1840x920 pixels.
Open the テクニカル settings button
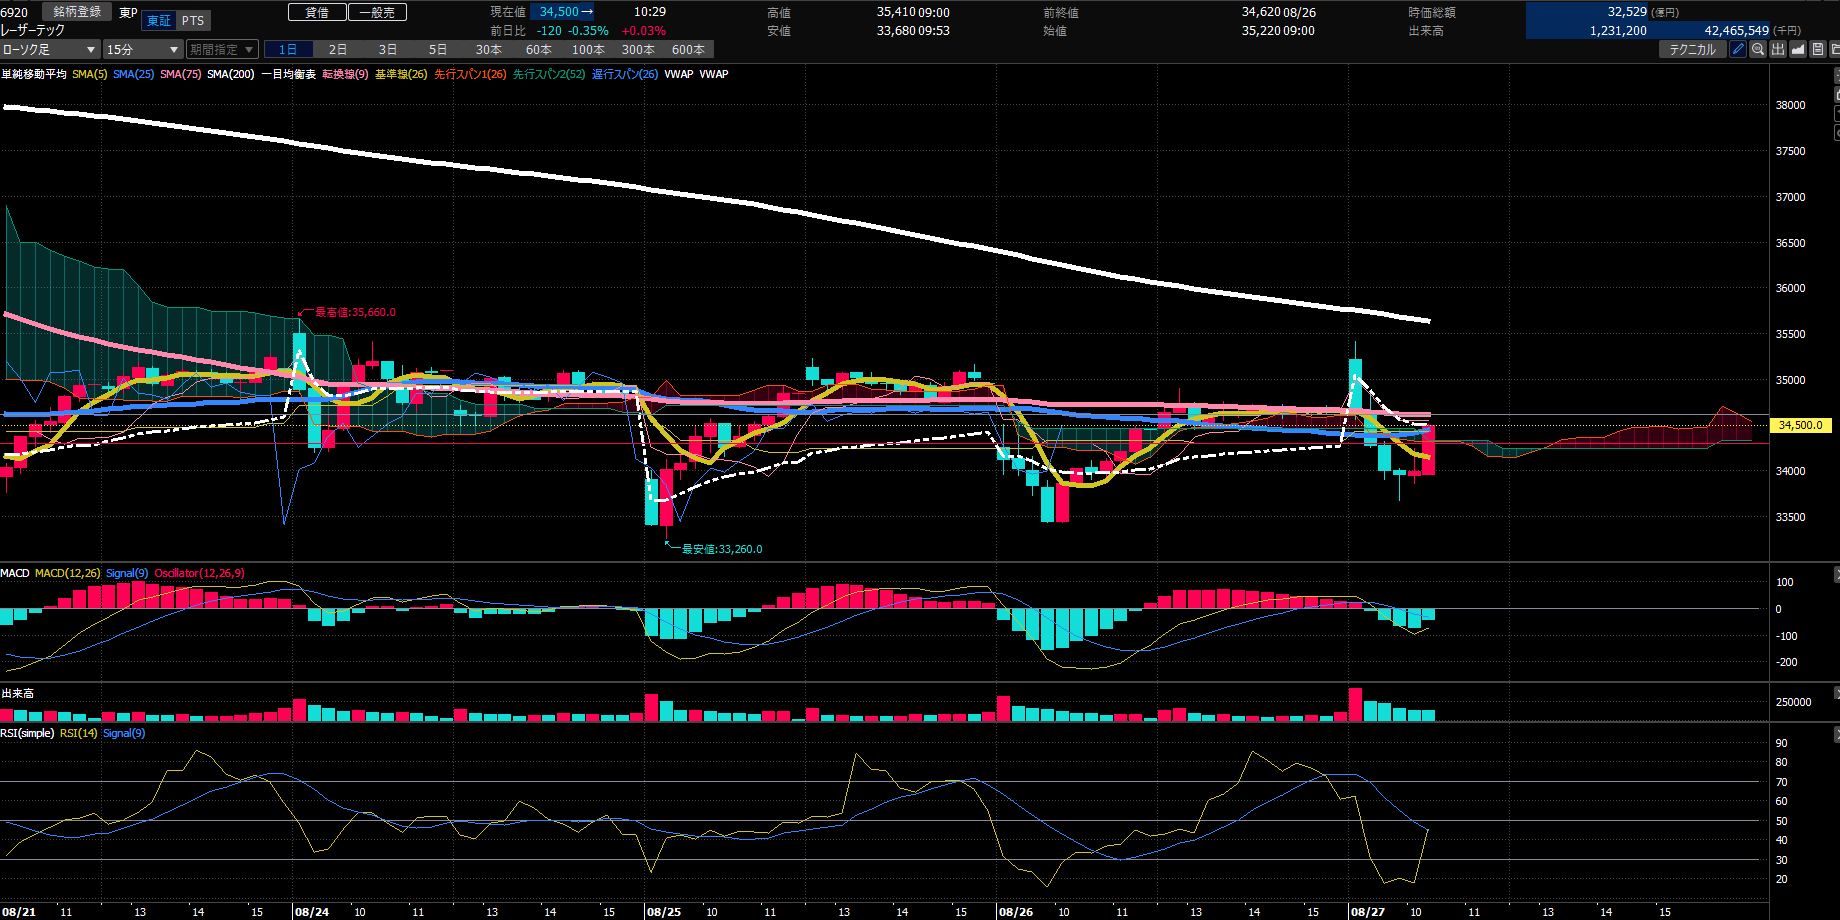(1693, 49)
